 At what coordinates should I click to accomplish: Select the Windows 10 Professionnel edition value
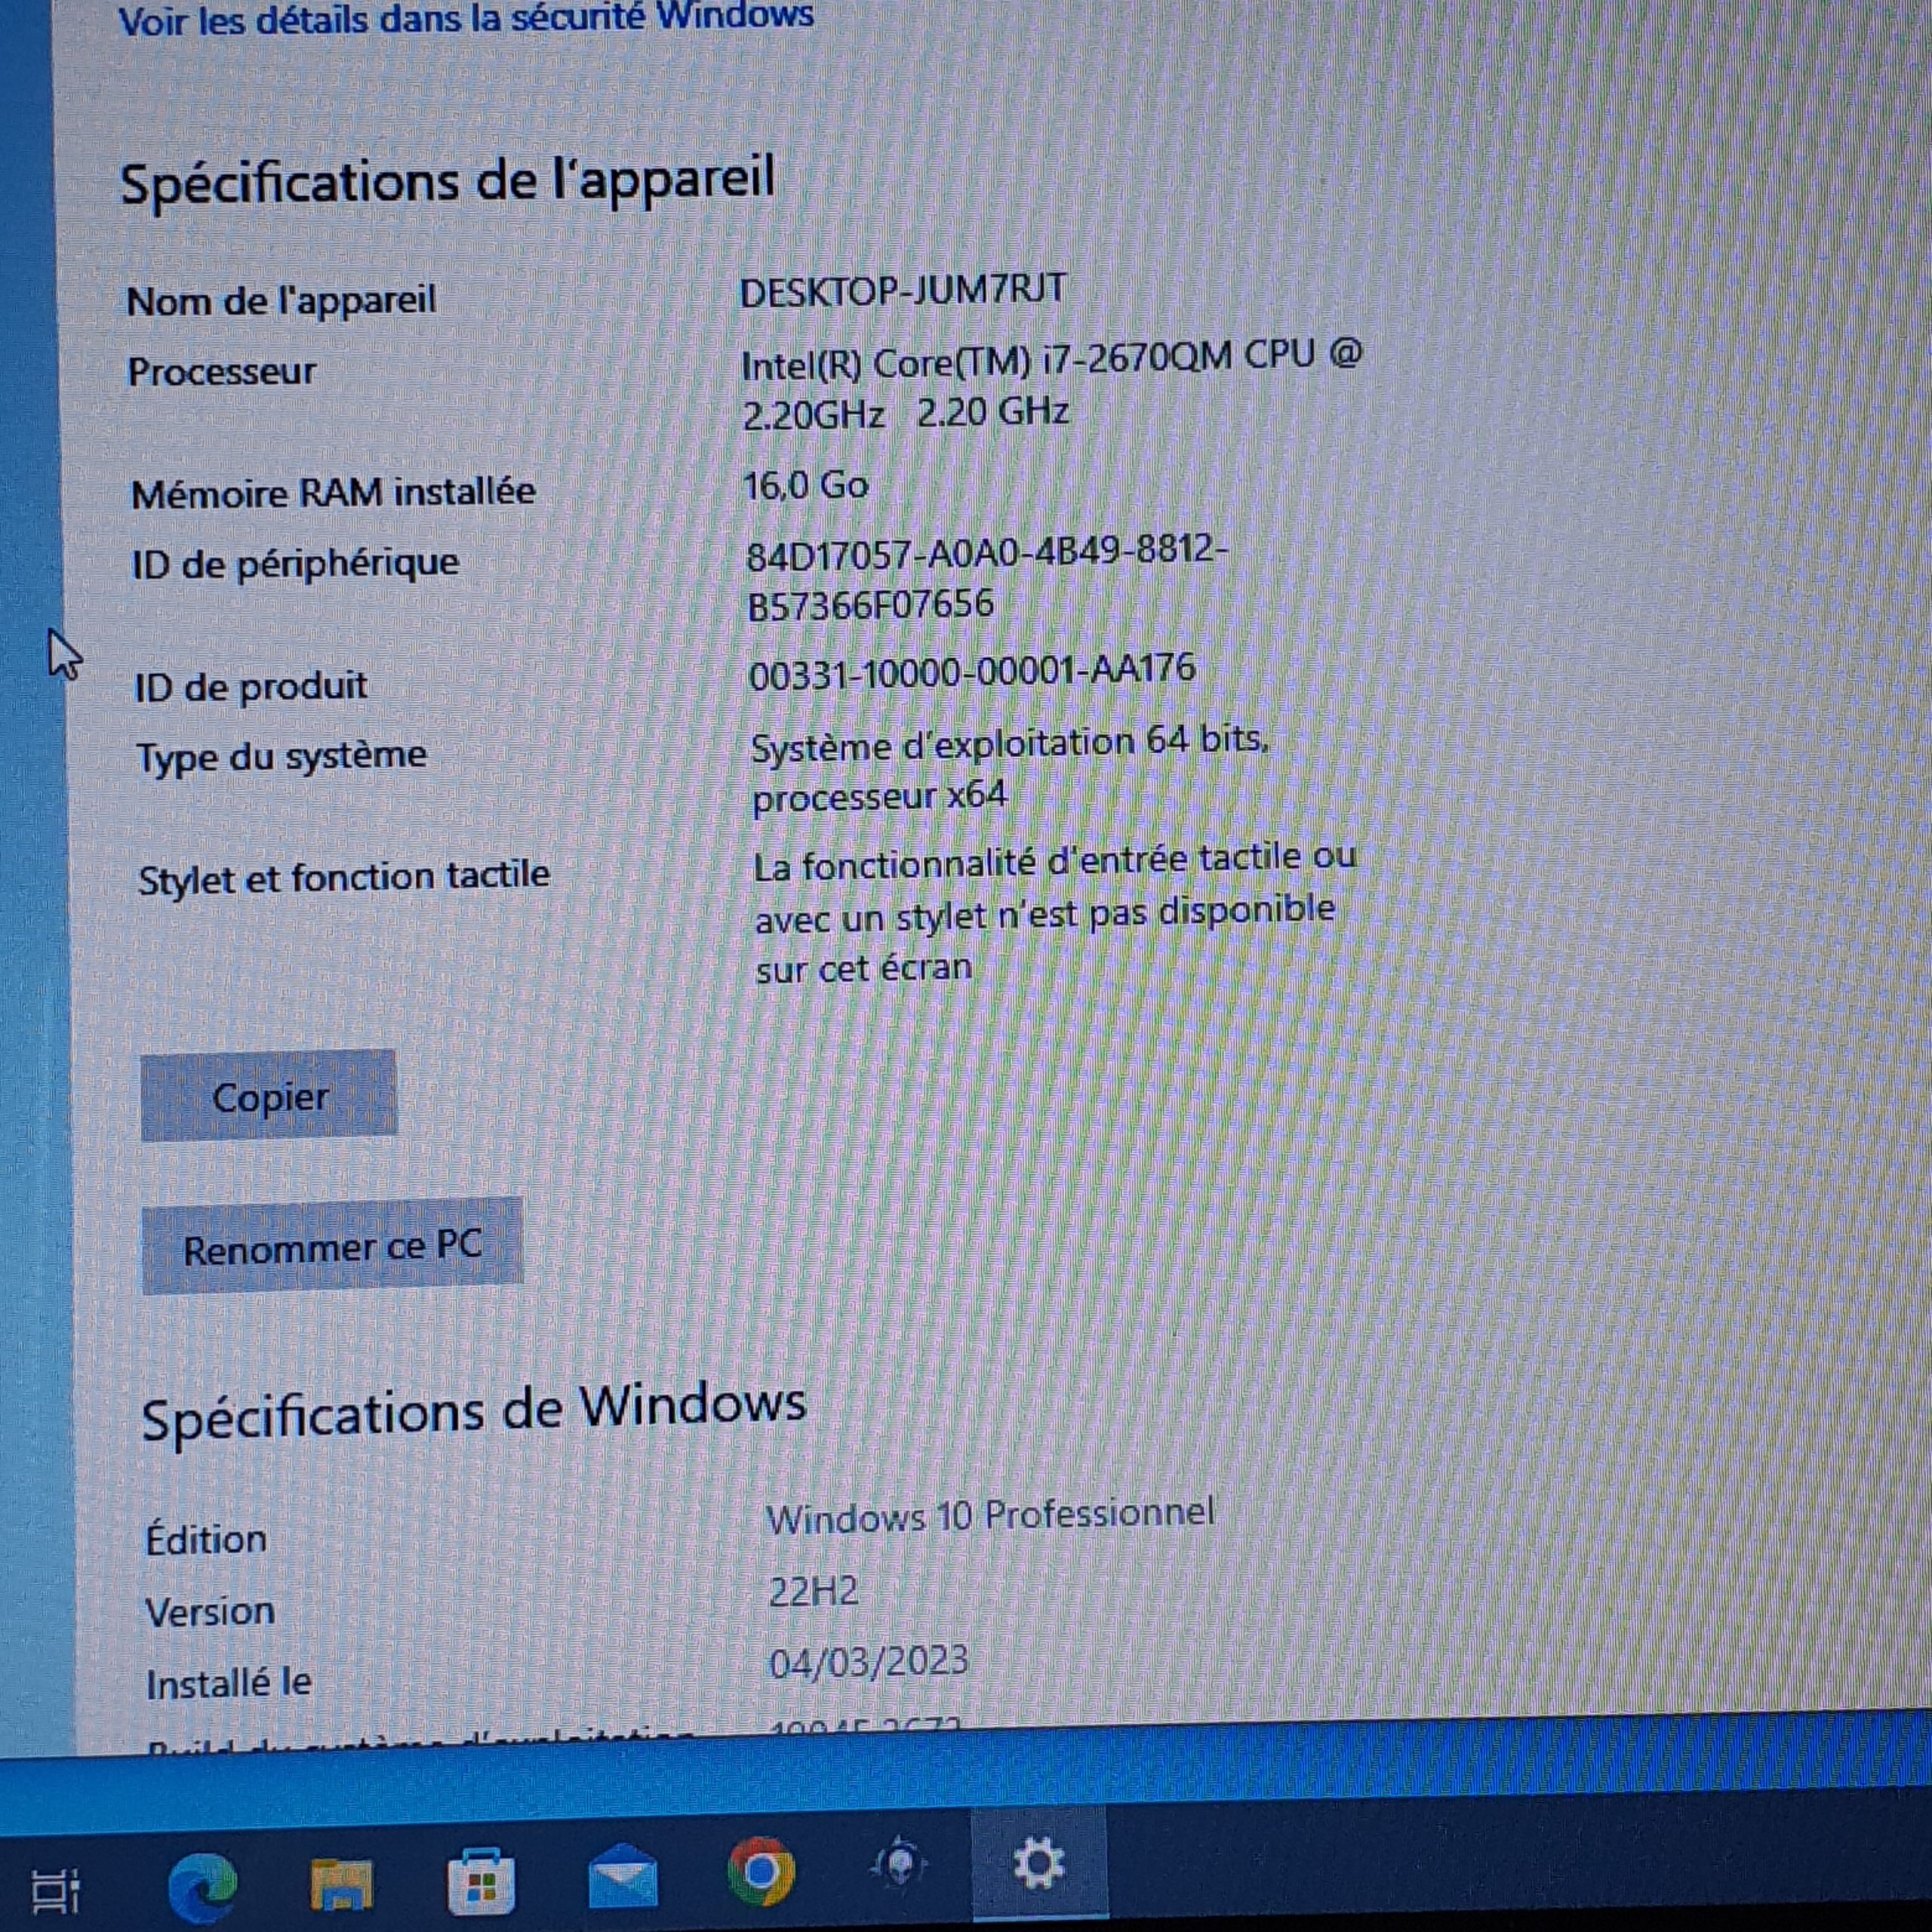[990, 1515]
